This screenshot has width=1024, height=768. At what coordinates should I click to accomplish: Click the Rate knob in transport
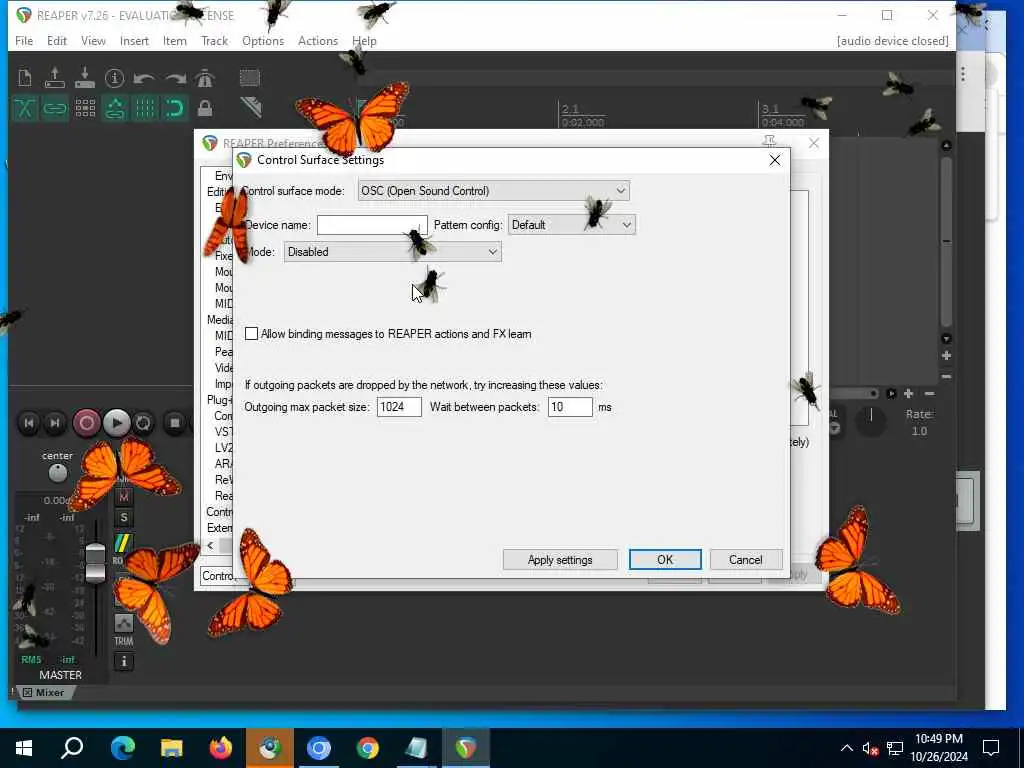(x=871, y=421)
